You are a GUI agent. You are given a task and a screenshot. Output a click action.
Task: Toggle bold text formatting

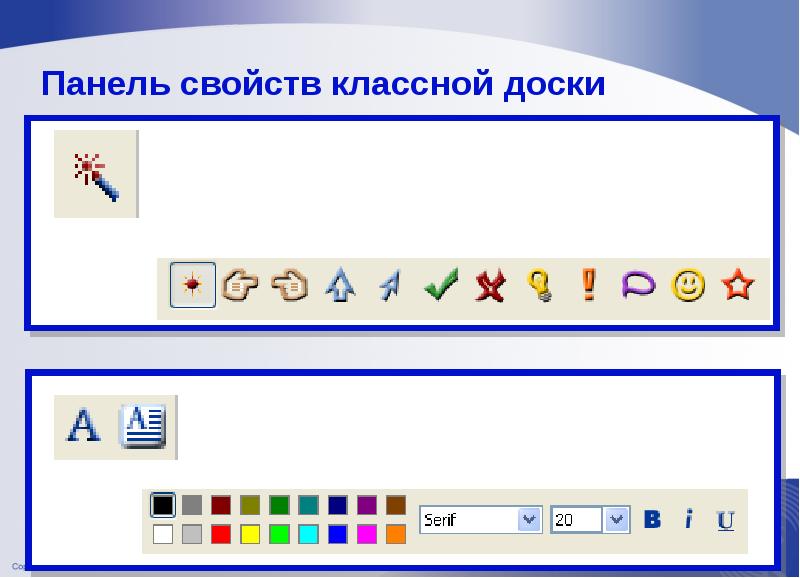(653, 520)
